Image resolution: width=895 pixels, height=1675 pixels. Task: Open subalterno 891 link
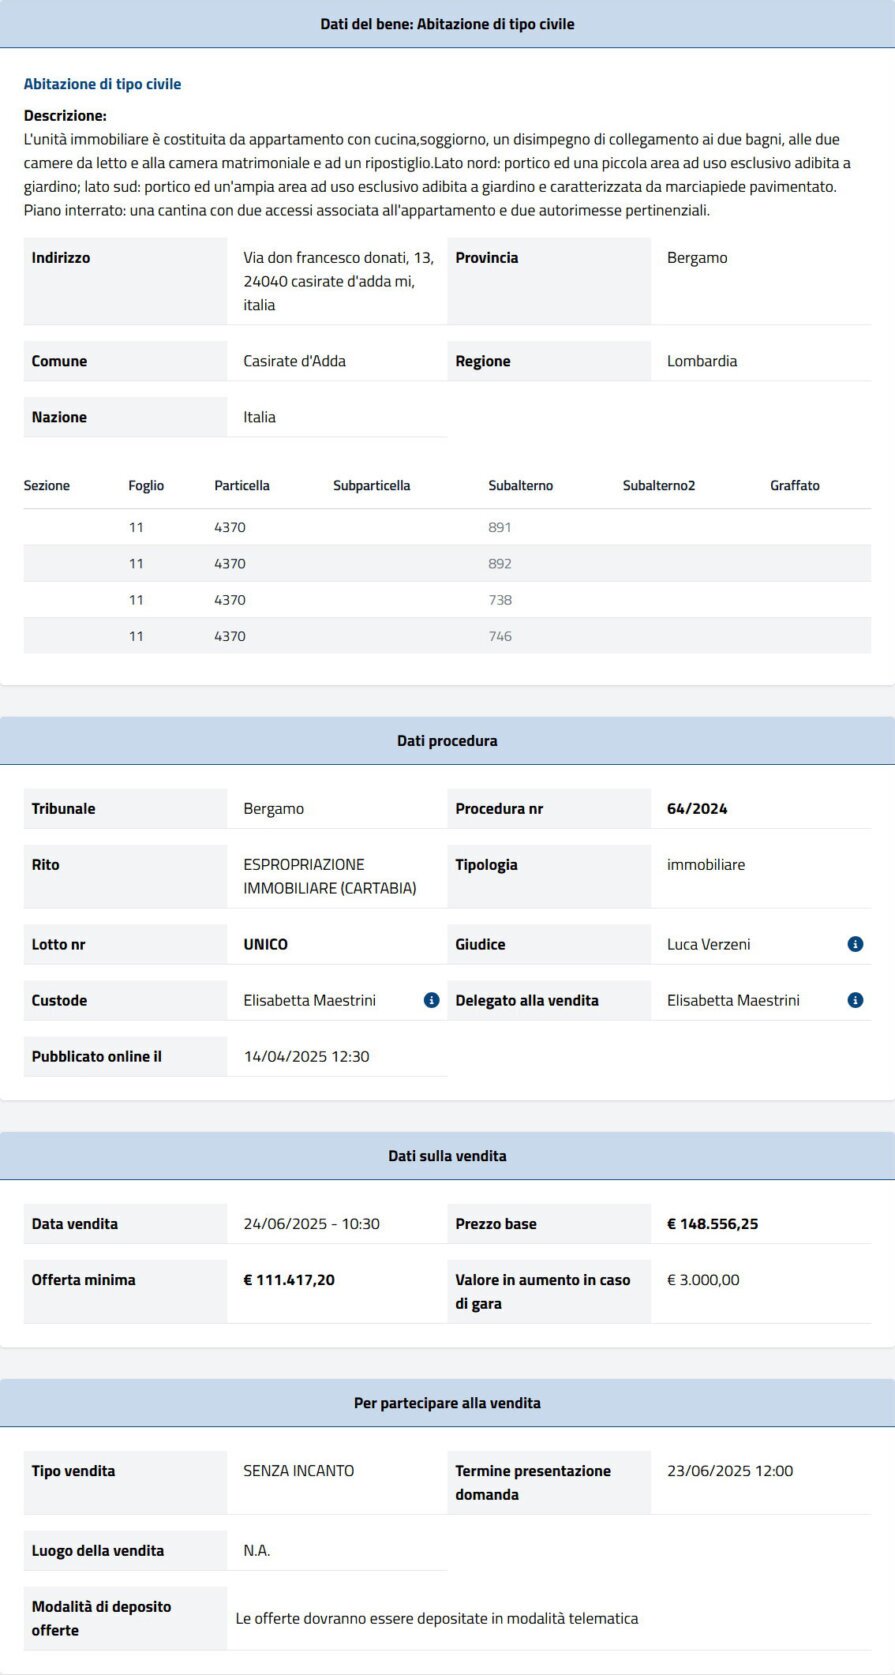(x=499, y=527)
